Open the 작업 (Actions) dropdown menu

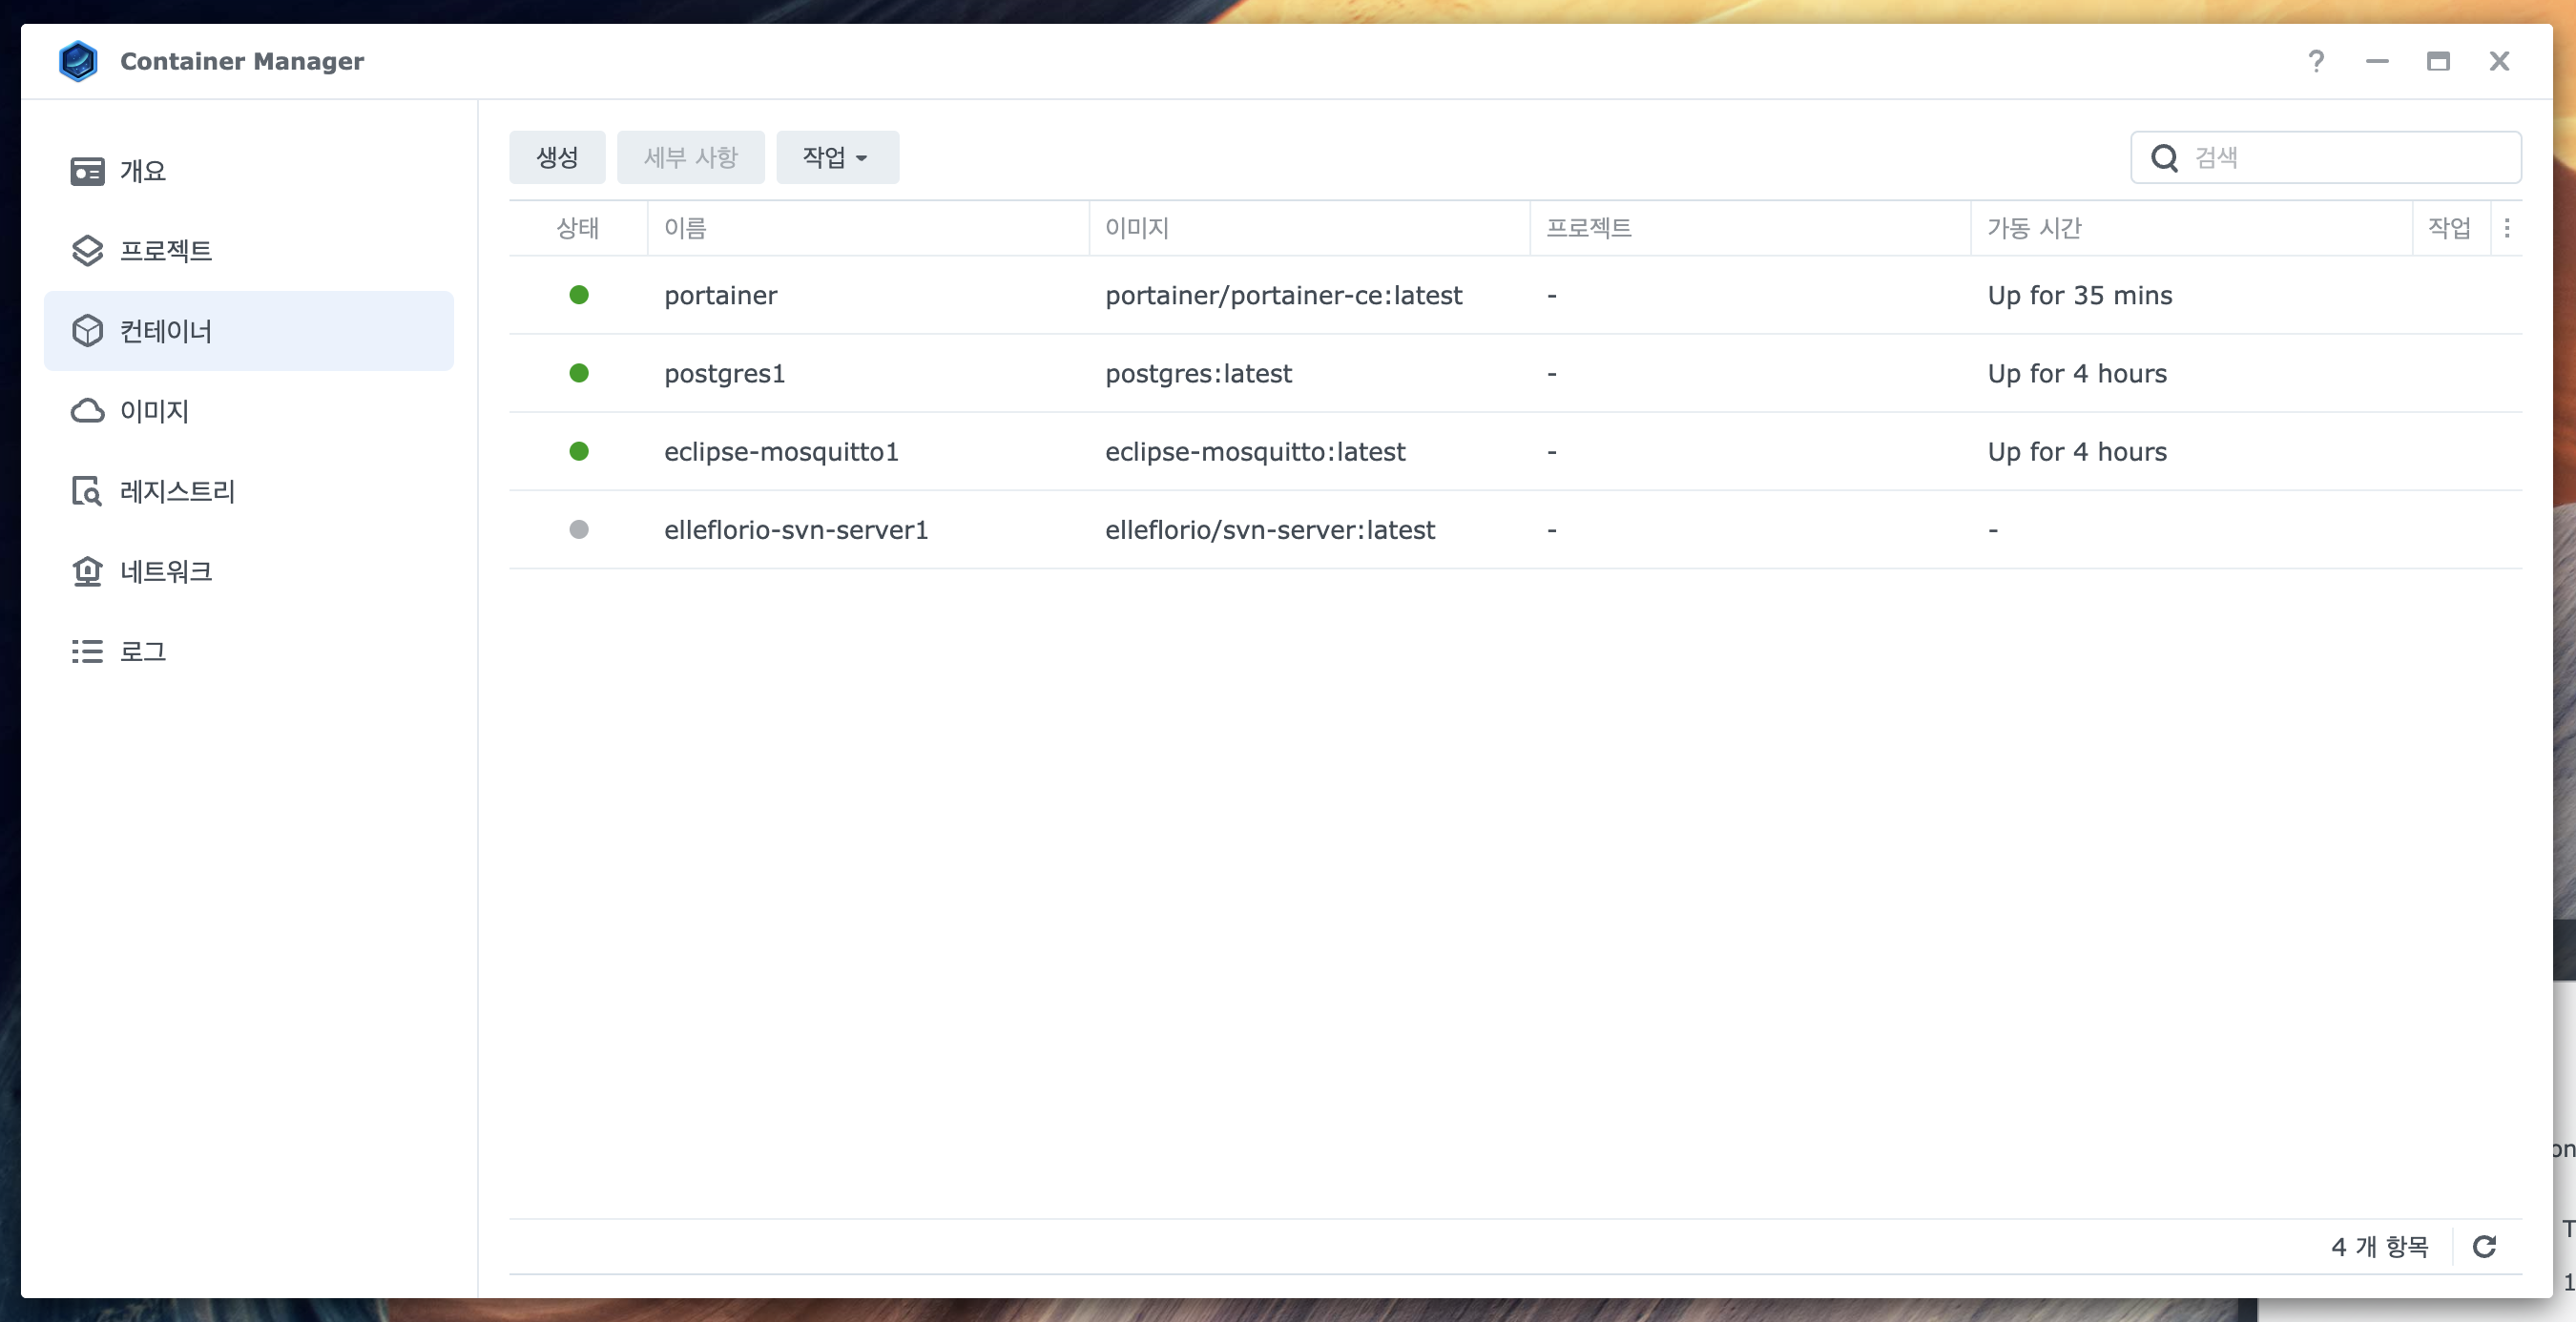pos(836,156)
